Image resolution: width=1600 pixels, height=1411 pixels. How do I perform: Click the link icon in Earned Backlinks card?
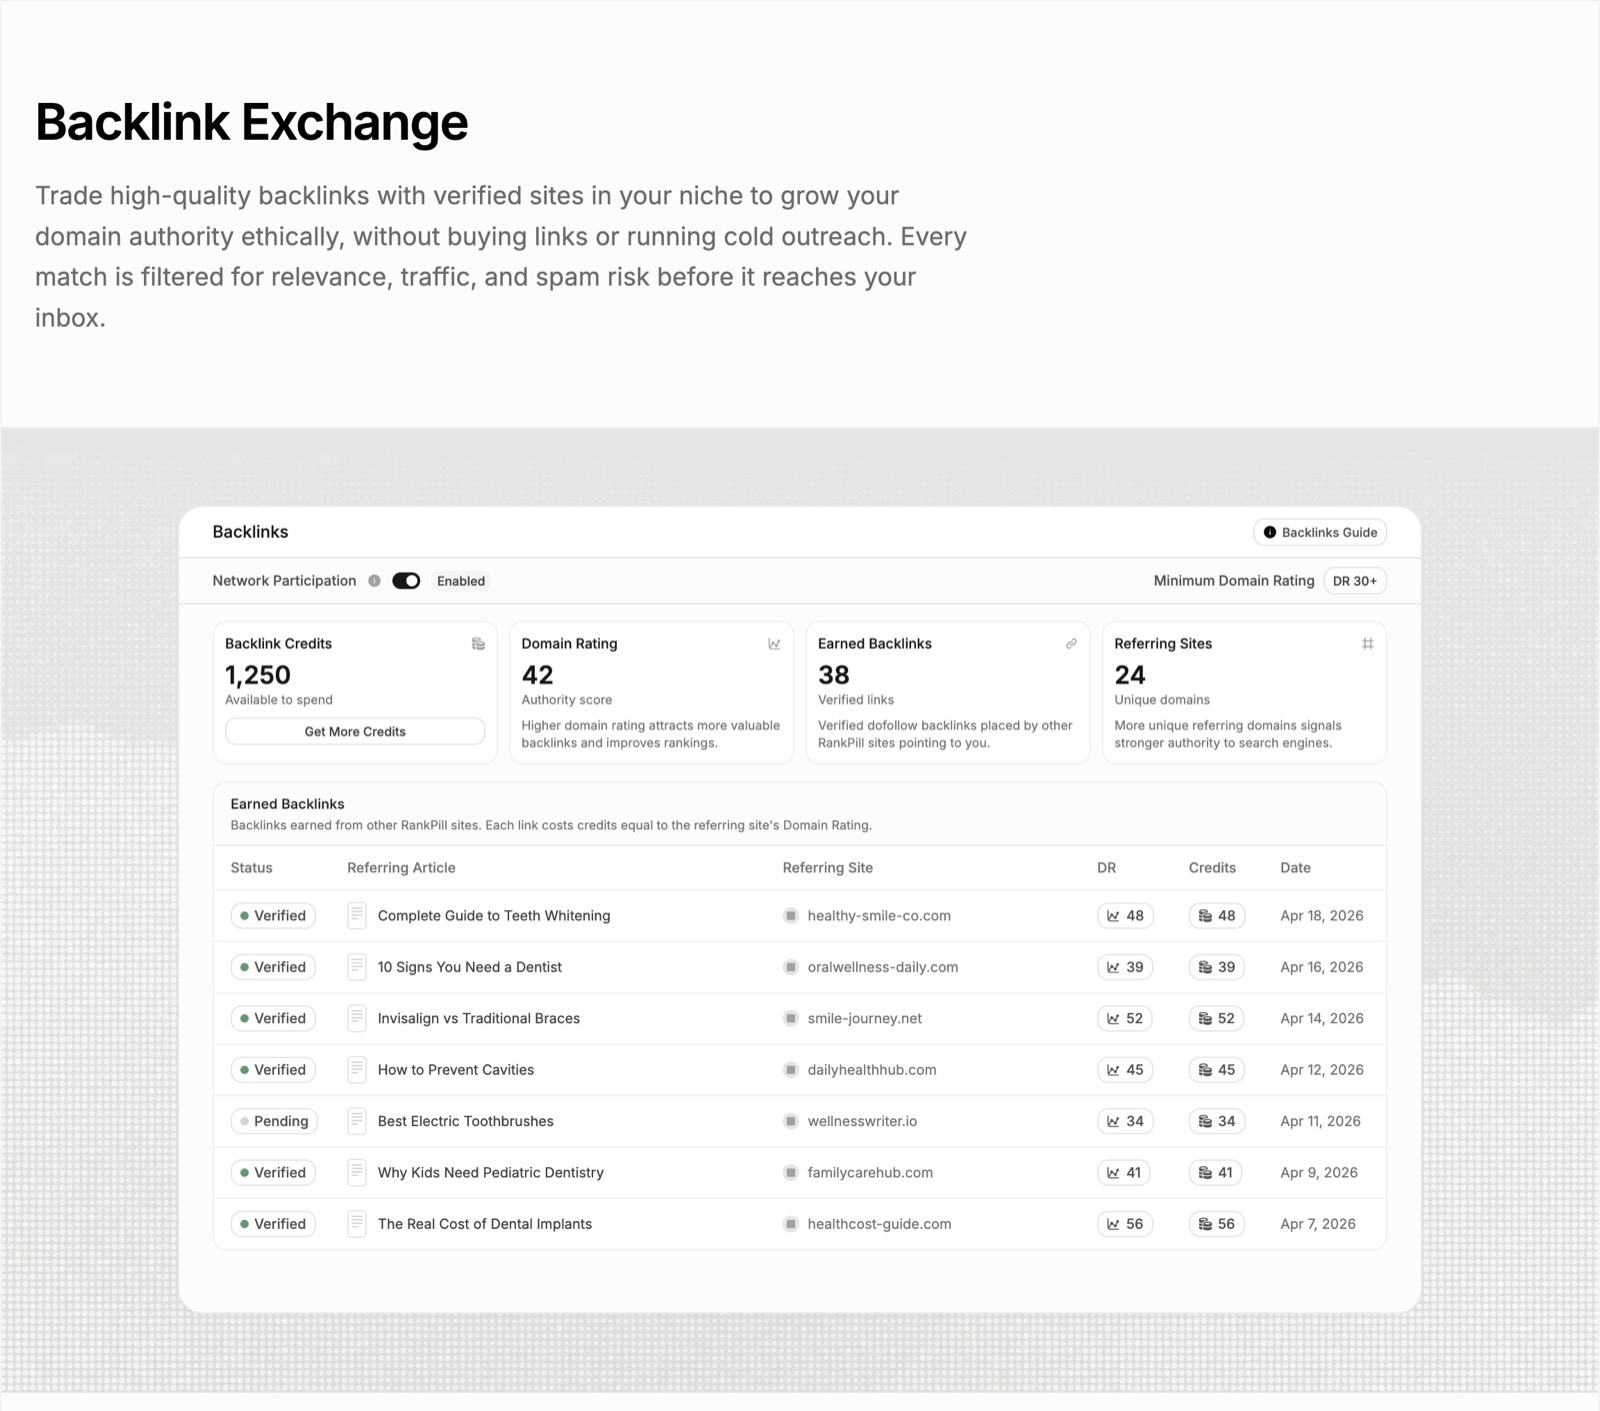pos(1071,644)
